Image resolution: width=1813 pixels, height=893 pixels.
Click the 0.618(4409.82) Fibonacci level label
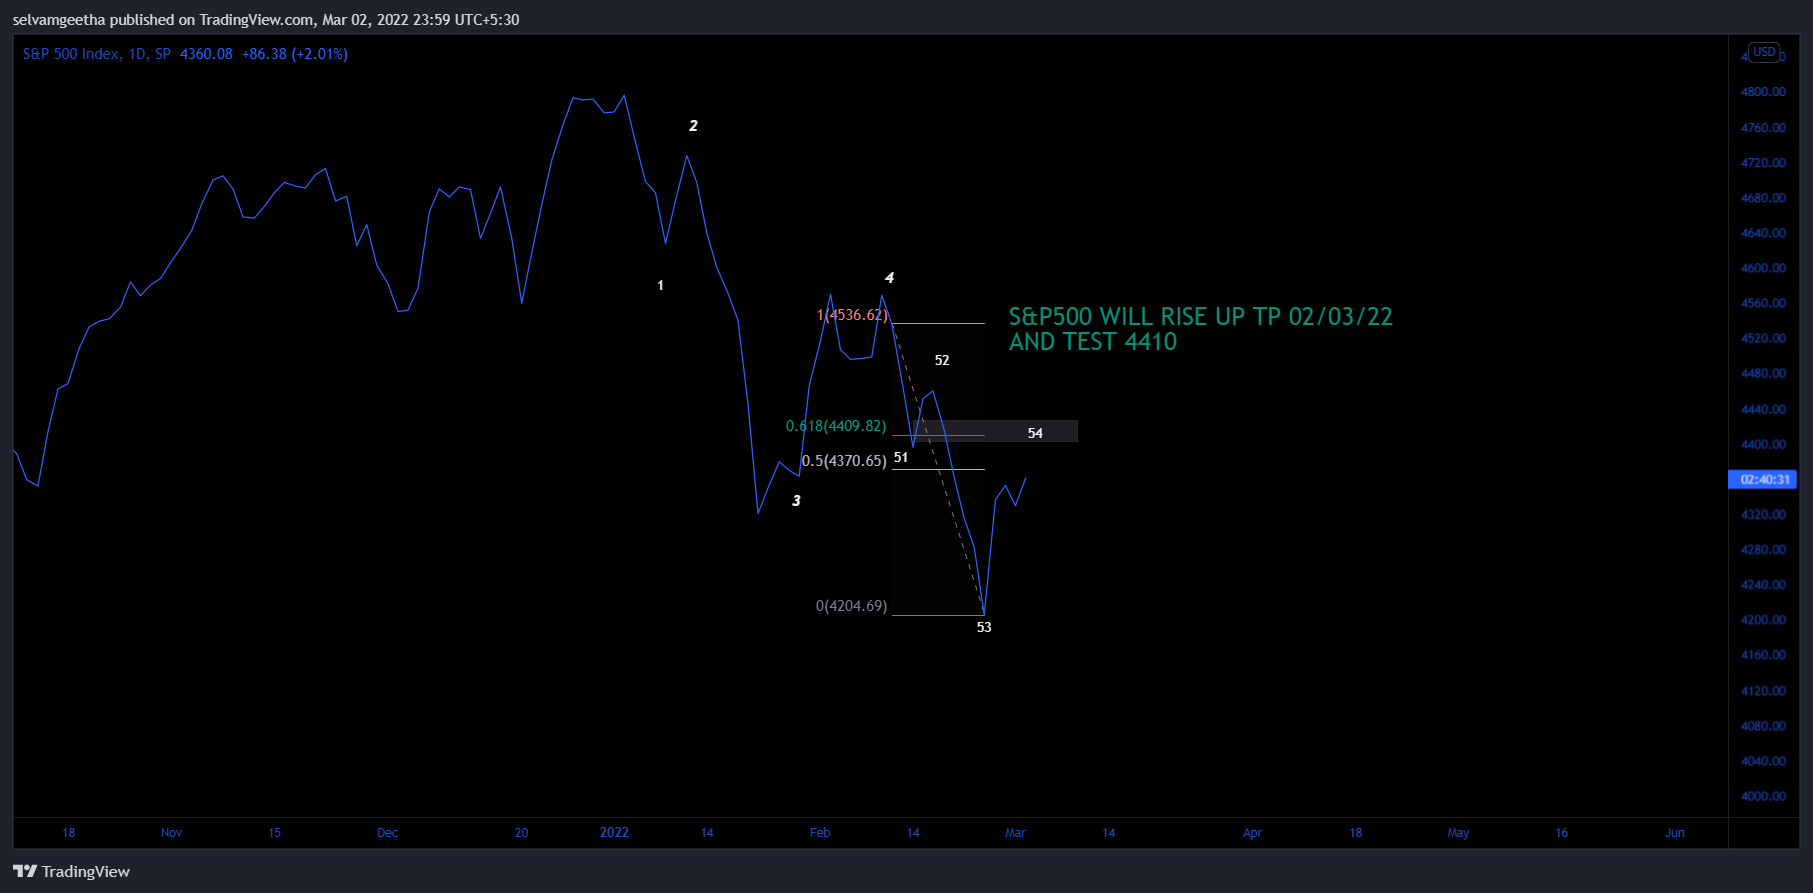(x=836, y=426)
